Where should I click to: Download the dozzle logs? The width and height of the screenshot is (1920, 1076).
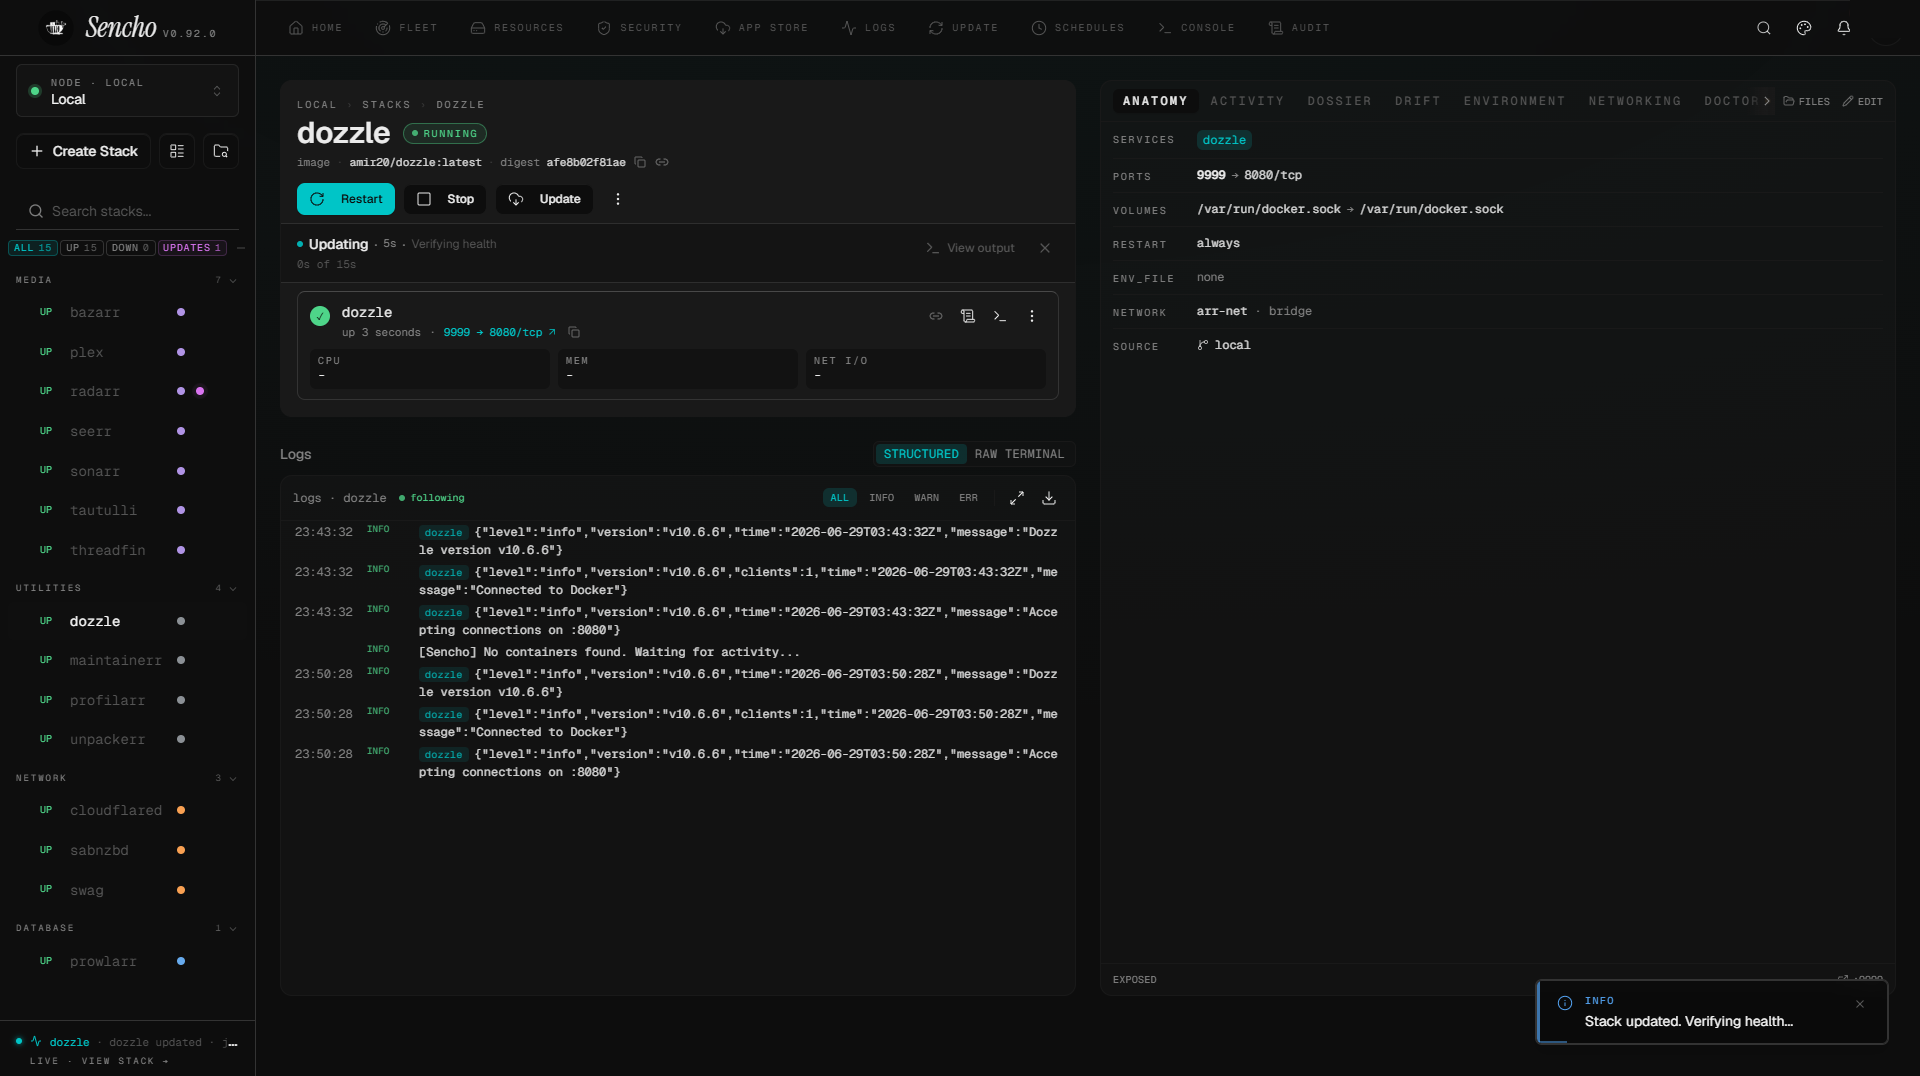point(1049,498)
